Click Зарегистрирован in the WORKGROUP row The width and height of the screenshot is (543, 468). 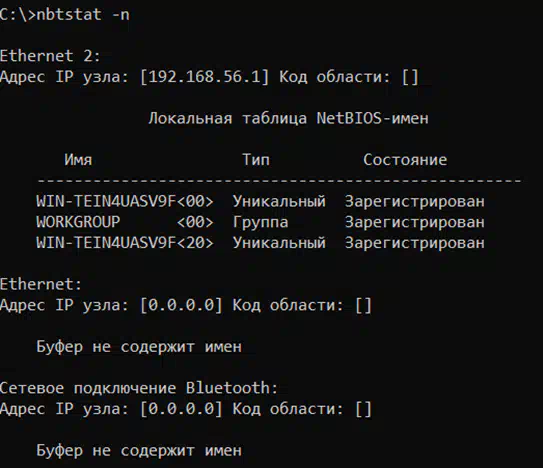415,222
